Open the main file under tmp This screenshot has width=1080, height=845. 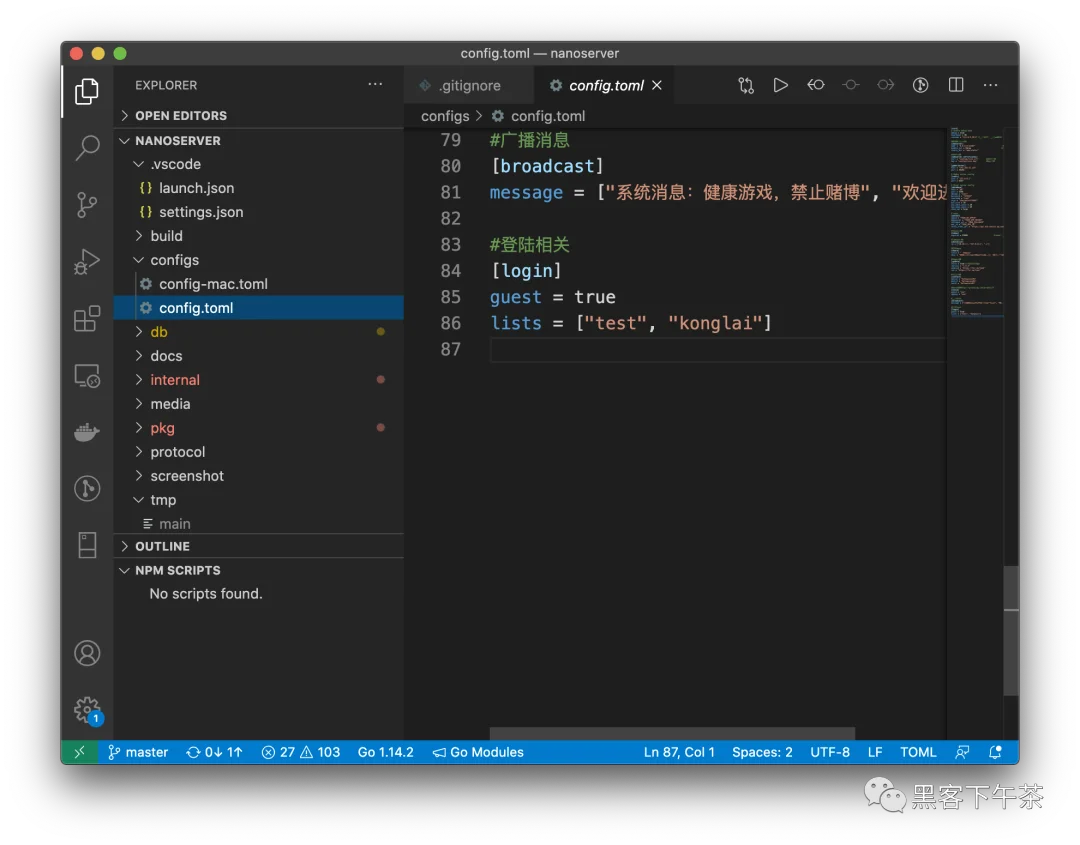(259, 523)
